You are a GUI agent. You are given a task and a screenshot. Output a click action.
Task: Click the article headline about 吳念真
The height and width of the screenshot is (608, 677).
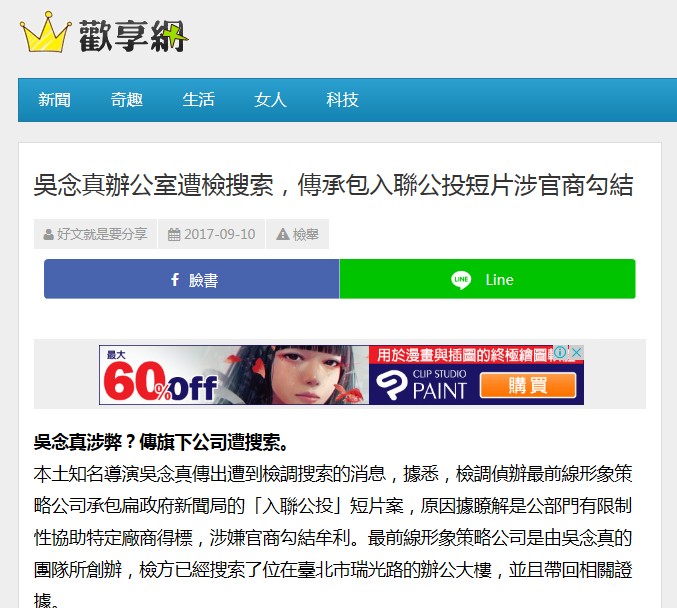tap(333, 185)
